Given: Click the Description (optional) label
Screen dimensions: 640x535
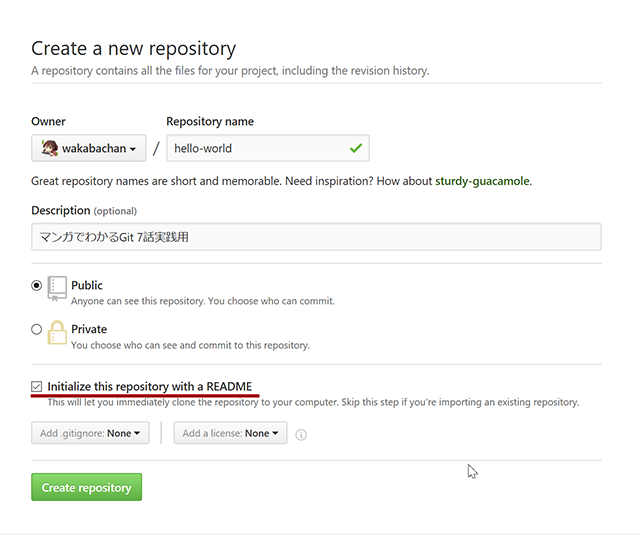Looking at the screenshot, I should point(84,211).
